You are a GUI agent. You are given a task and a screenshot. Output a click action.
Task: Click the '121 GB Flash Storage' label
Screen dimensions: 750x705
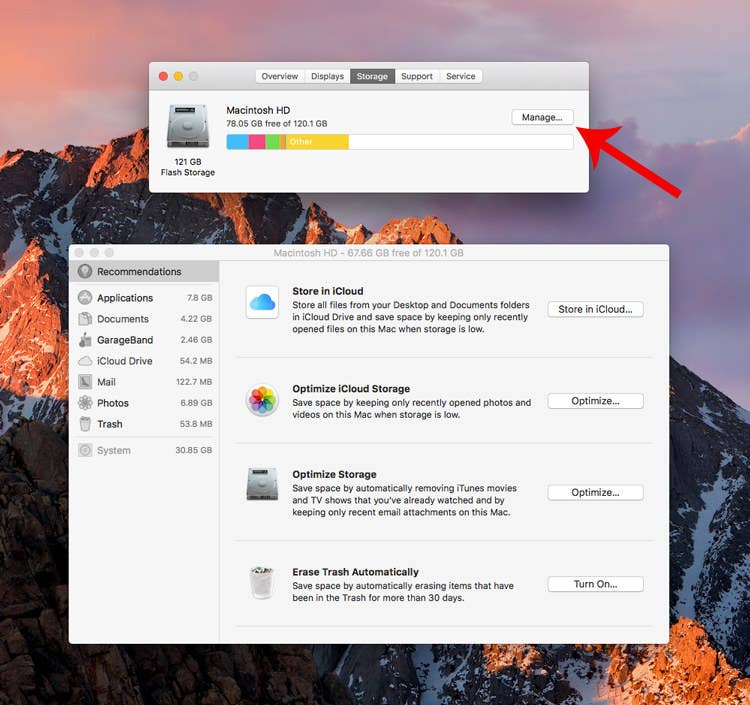coord(188,167)
